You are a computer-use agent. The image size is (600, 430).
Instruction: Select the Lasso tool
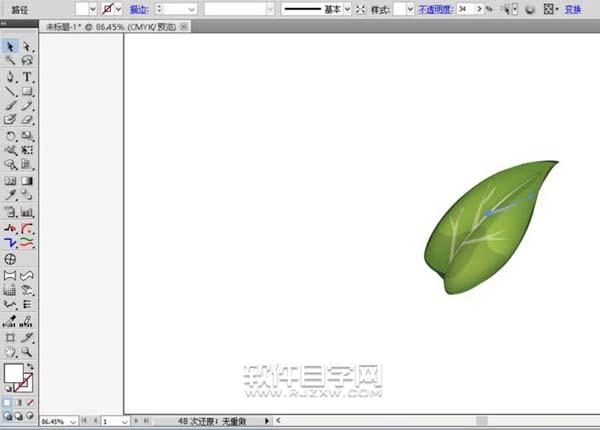(x=27, y=60)
